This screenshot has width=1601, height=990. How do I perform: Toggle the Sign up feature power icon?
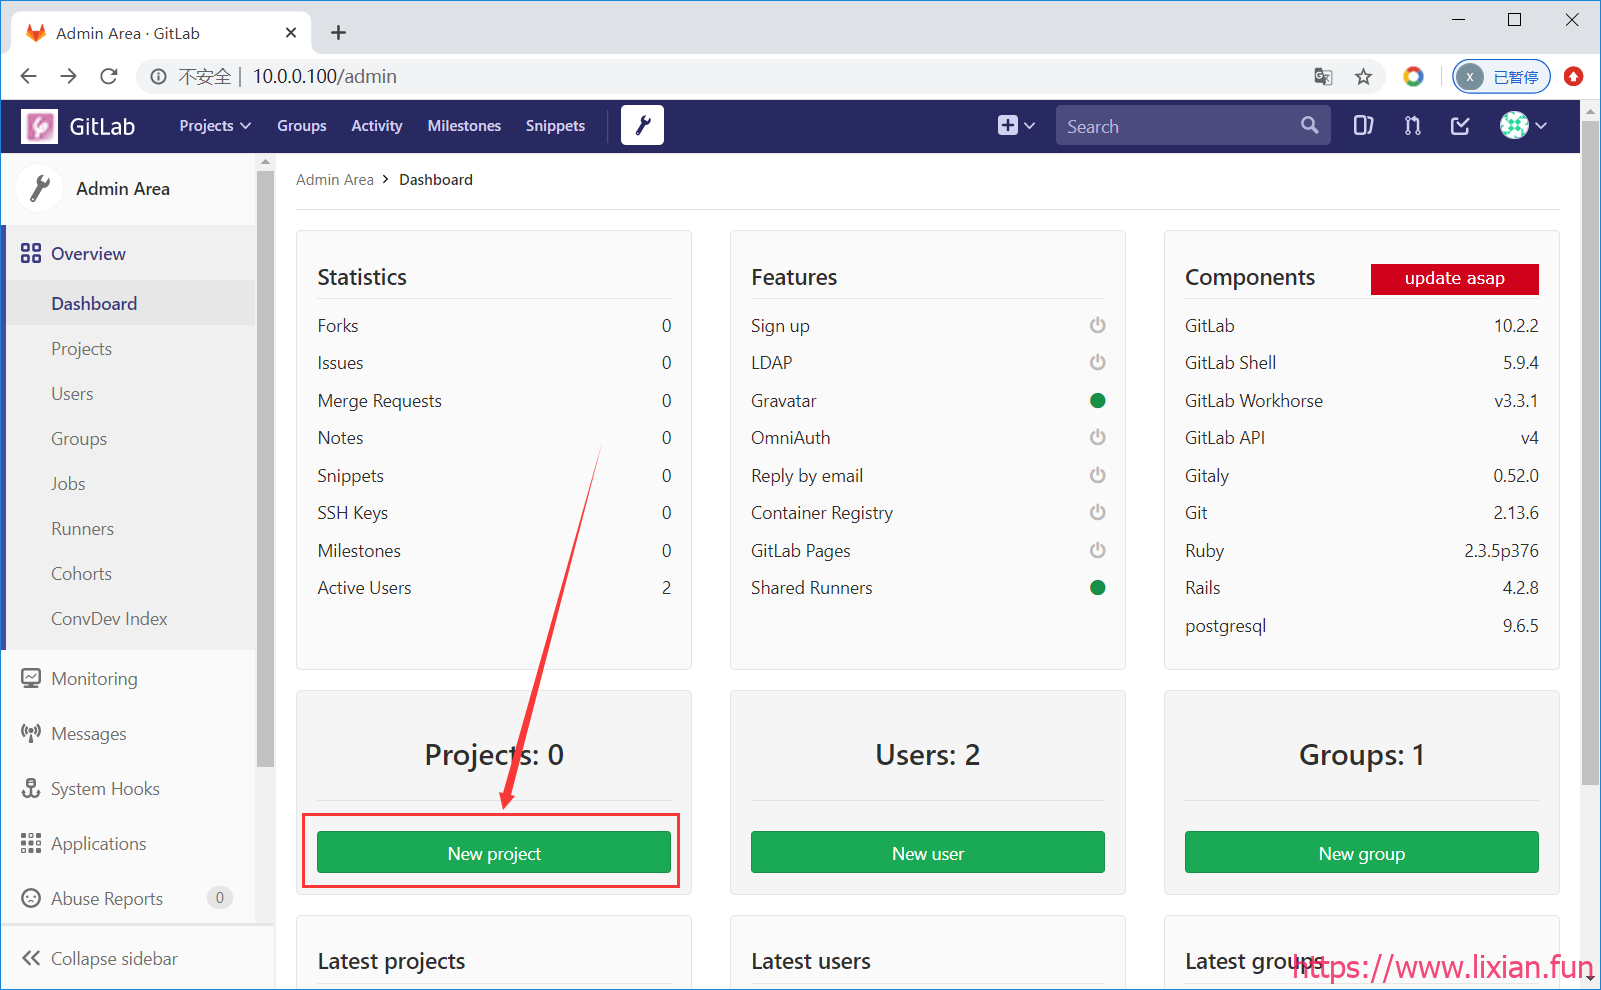coord(1097,325)
